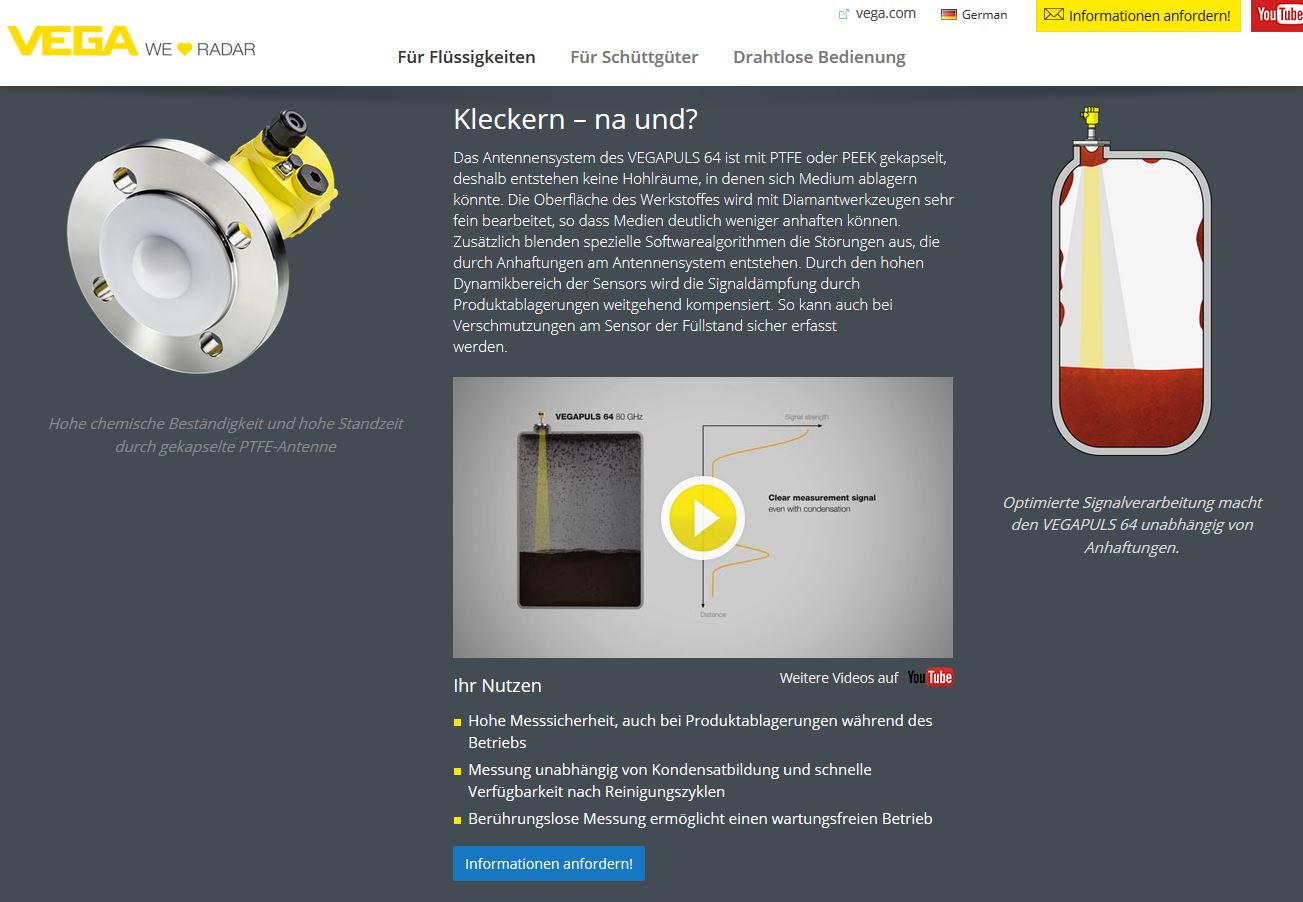Viewport: 1303px width, 902px height.
Task: Click the blue Informationen anfordern! button
Action: tap(549, 863)
